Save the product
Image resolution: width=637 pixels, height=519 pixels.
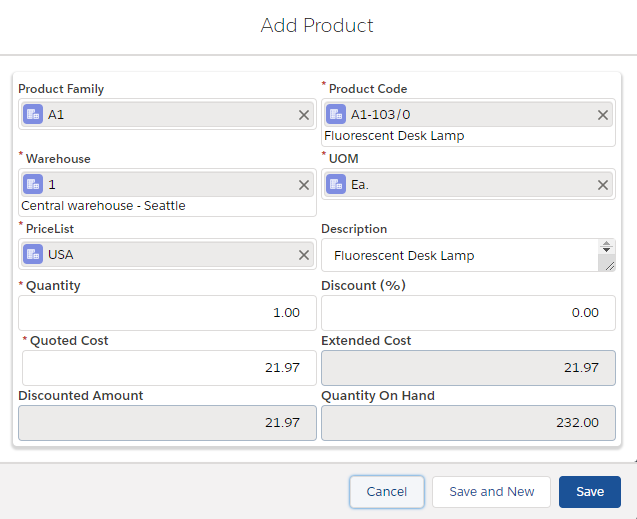[x=590, y=492]
